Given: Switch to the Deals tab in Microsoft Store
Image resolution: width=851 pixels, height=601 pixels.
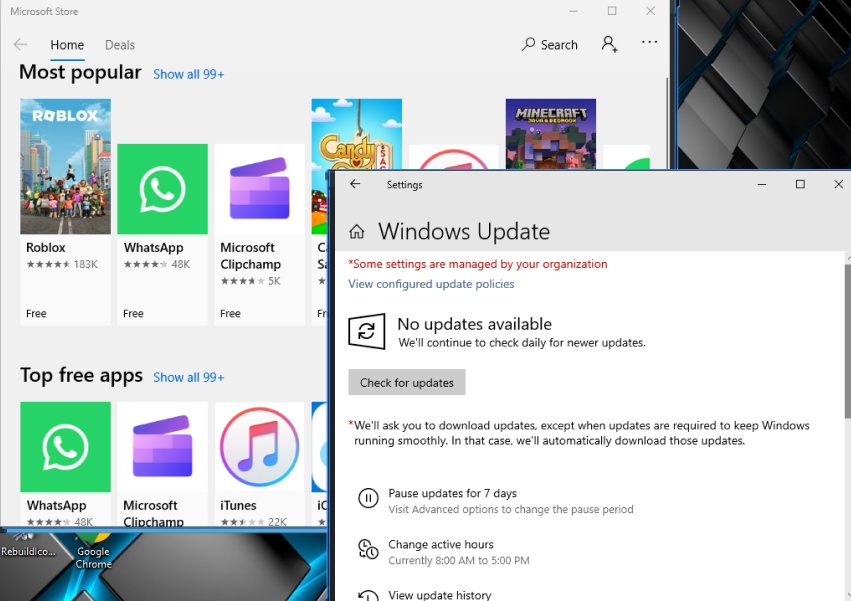Looking at the screenshot, I should [119, 45].
